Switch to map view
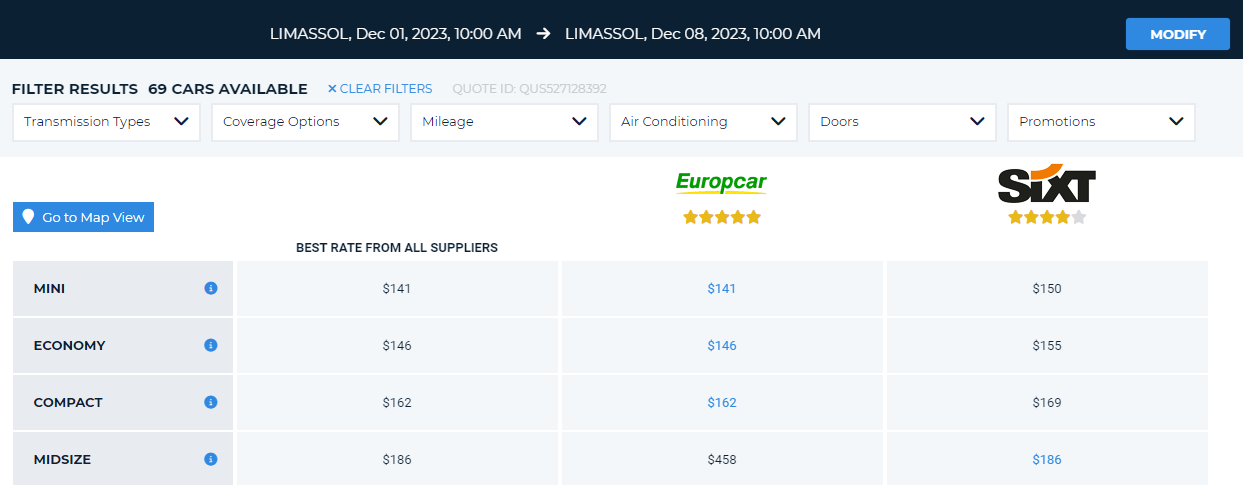This screenshot has height=485, width=1243. (84, 217)
